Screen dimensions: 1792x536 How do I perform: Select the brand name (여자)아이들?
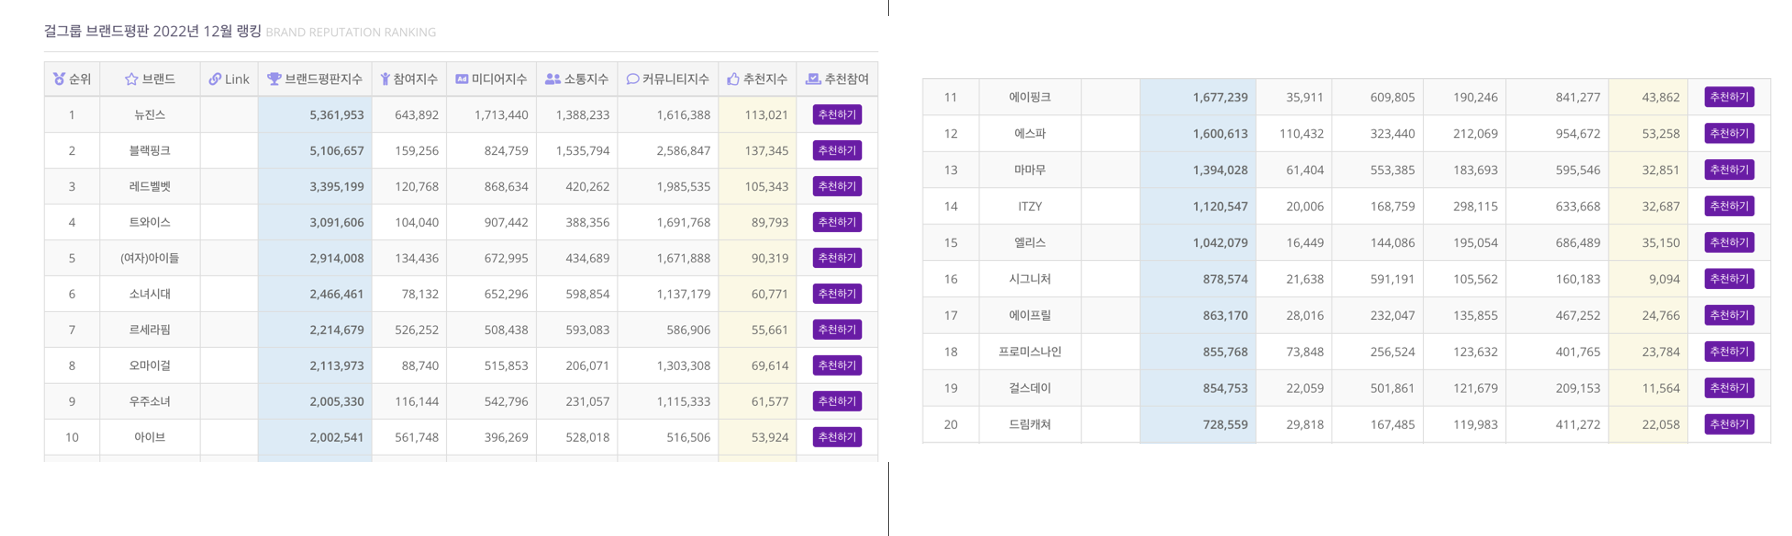point(150,258)
